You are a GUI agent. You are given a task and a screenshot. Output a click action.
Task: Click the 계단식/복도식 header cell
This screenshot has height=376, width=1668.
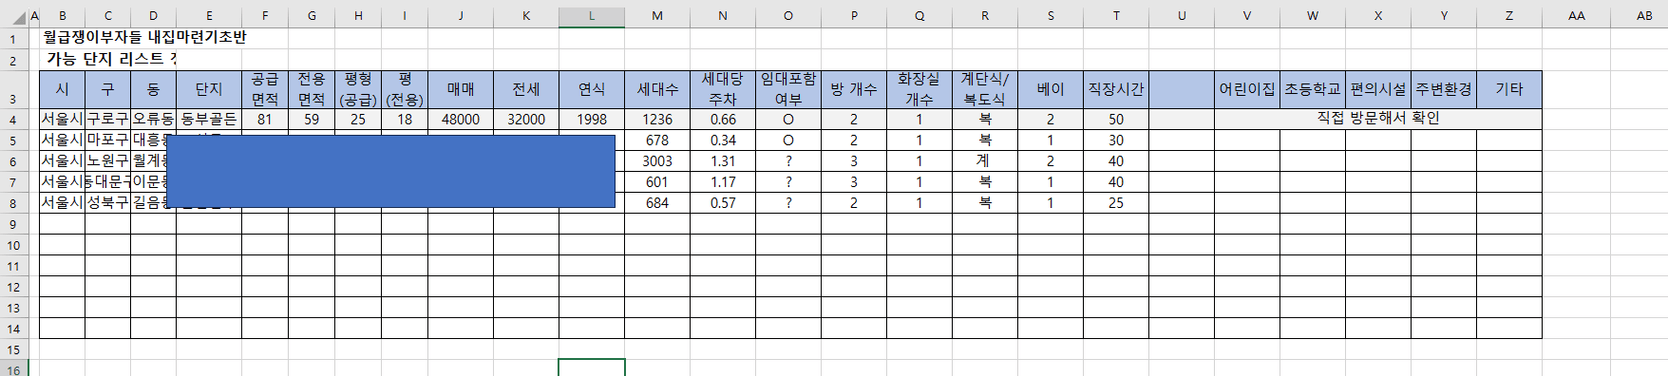tap(985, 89)
